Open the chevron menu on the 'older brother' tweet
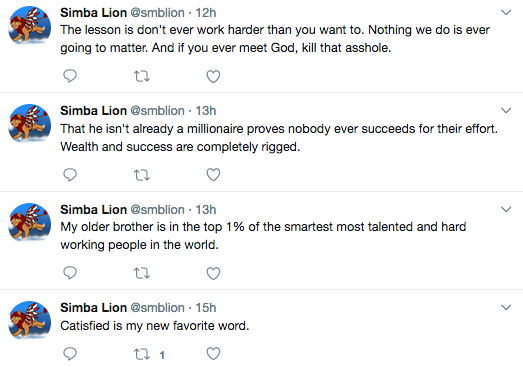 point(506,210)
